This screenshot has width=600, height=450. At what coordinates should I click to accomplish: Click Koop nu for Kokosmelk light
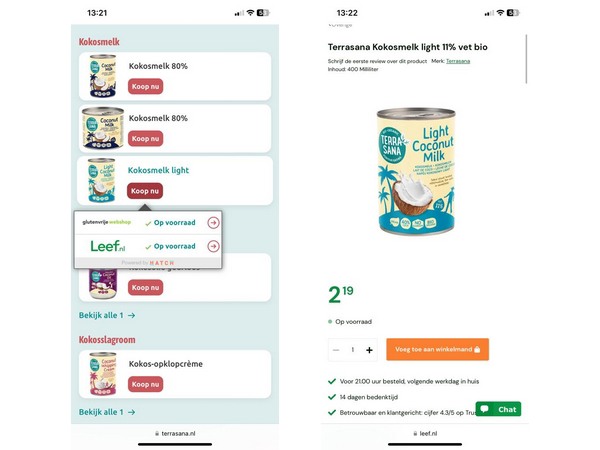(145, 191)
